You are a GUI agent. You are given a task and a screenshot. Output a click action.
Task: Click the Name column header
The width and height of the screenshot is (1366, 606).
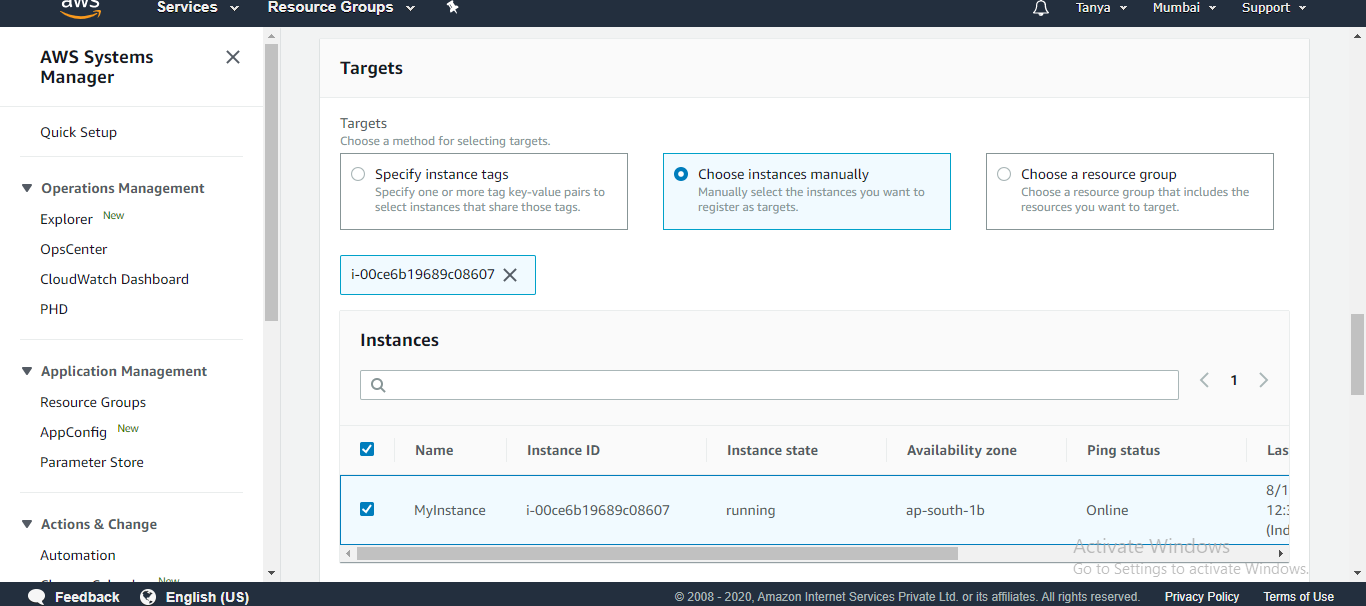[x=434, y=450]
